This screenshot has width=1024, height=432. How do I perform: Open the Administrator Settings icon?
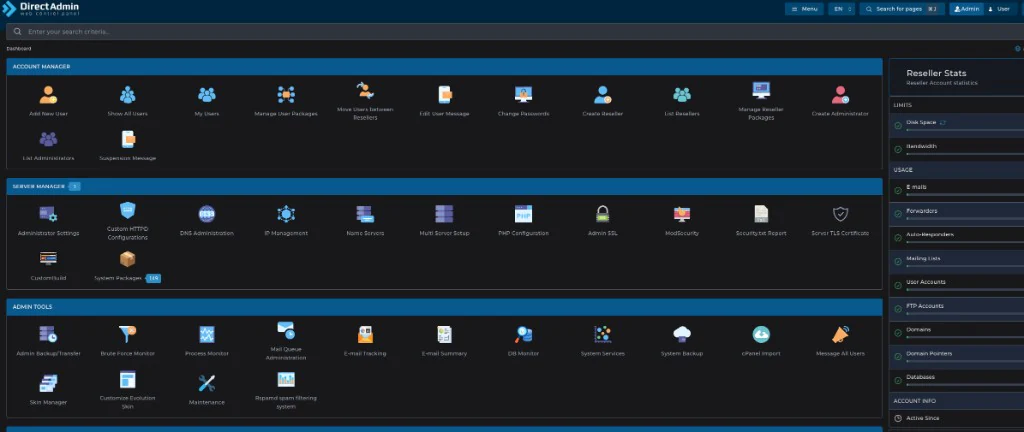(x=48, y=214)
